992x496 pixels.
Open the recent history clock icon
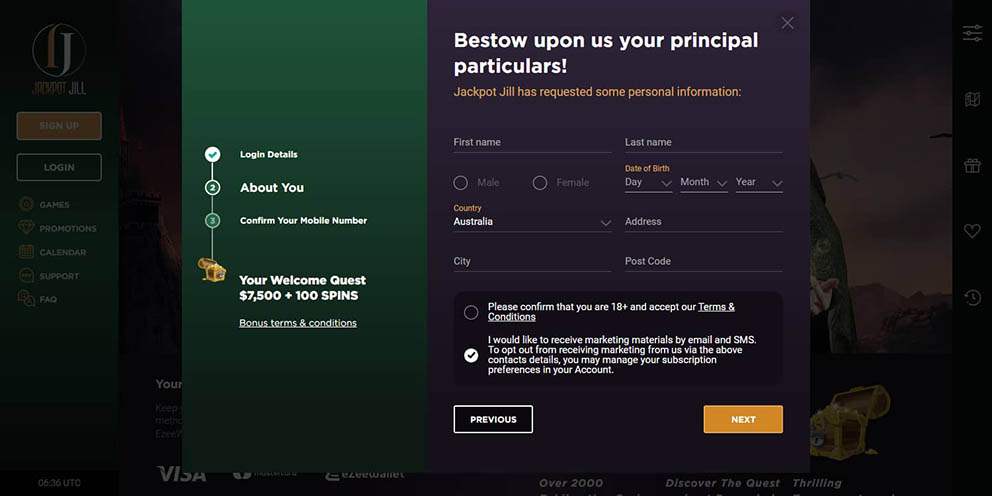tap(971, 297)
